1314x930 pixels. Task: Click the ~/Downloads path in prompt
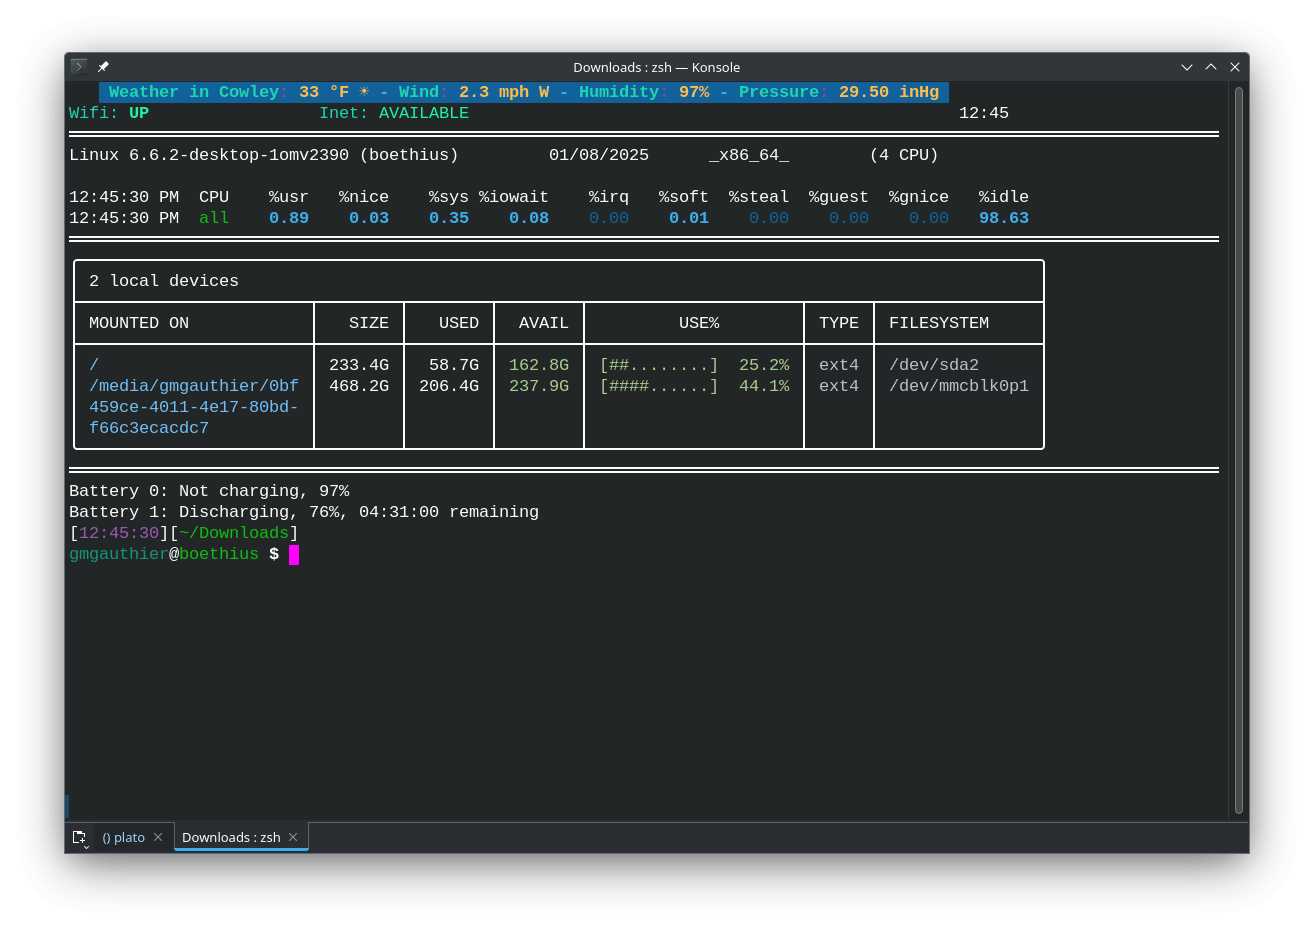tap(234, 533)
